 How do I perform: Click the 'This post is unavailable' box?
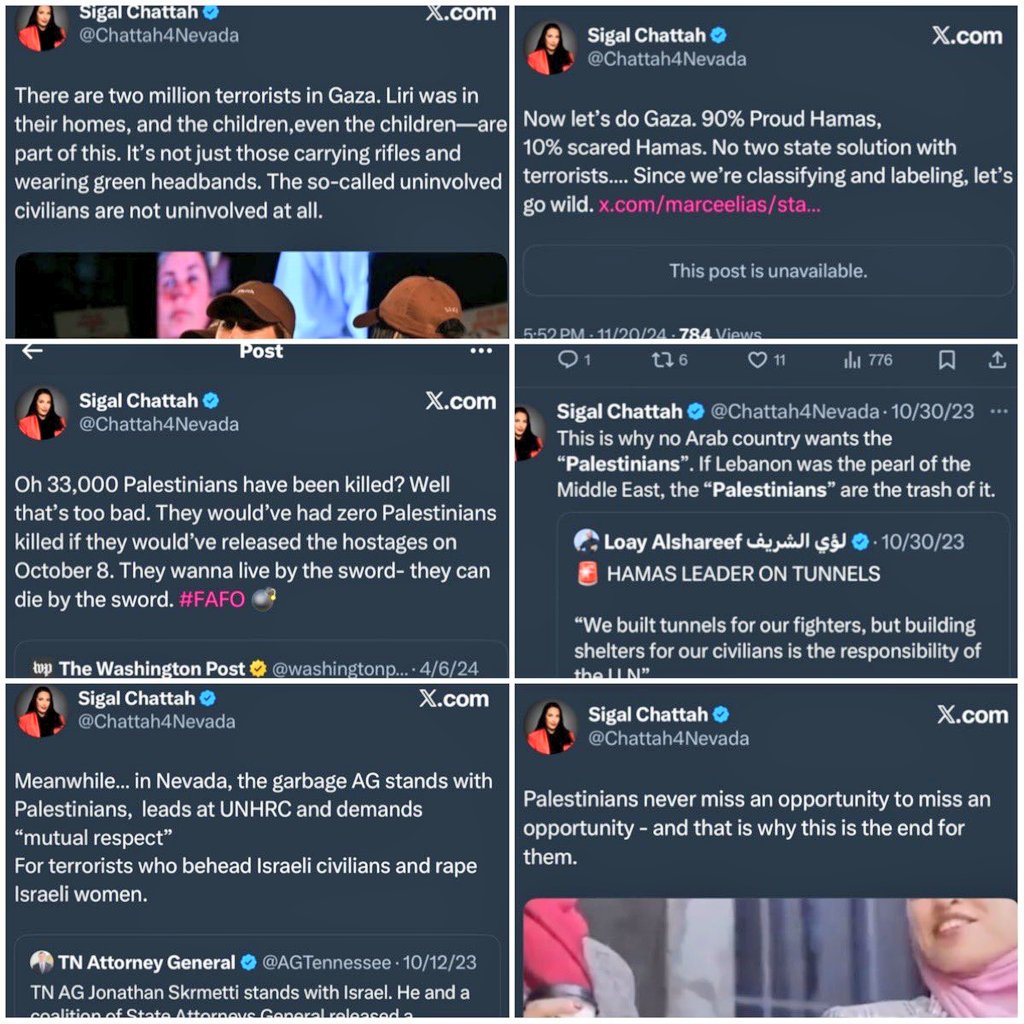point(768,270)
